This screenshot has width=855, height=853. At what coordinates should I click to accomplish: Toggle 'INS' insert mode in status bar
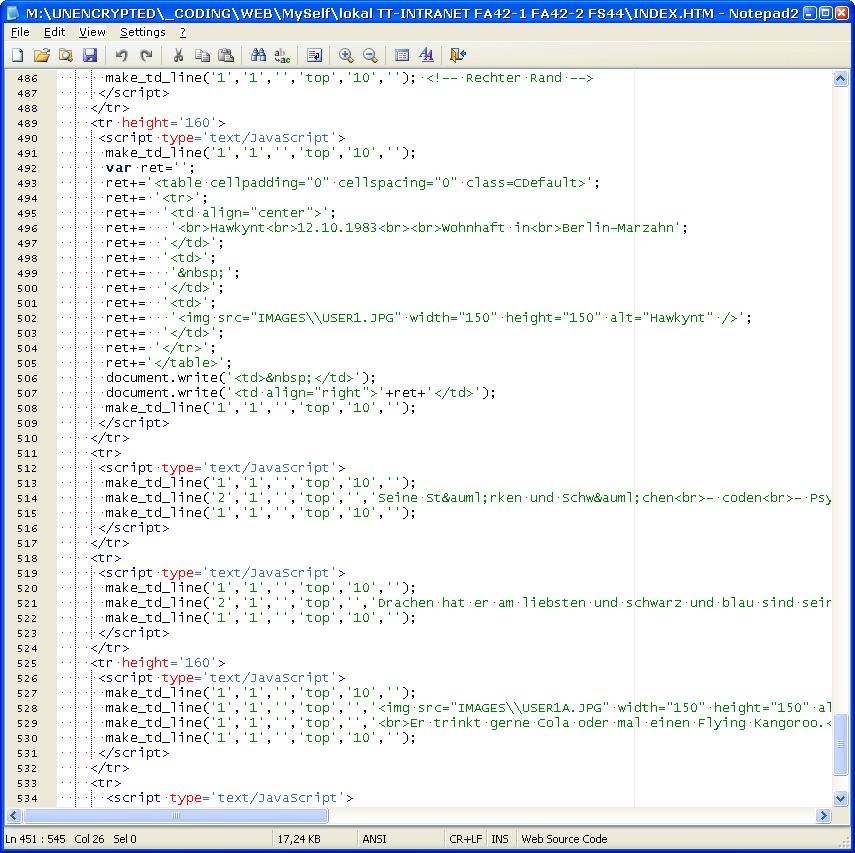499,839
